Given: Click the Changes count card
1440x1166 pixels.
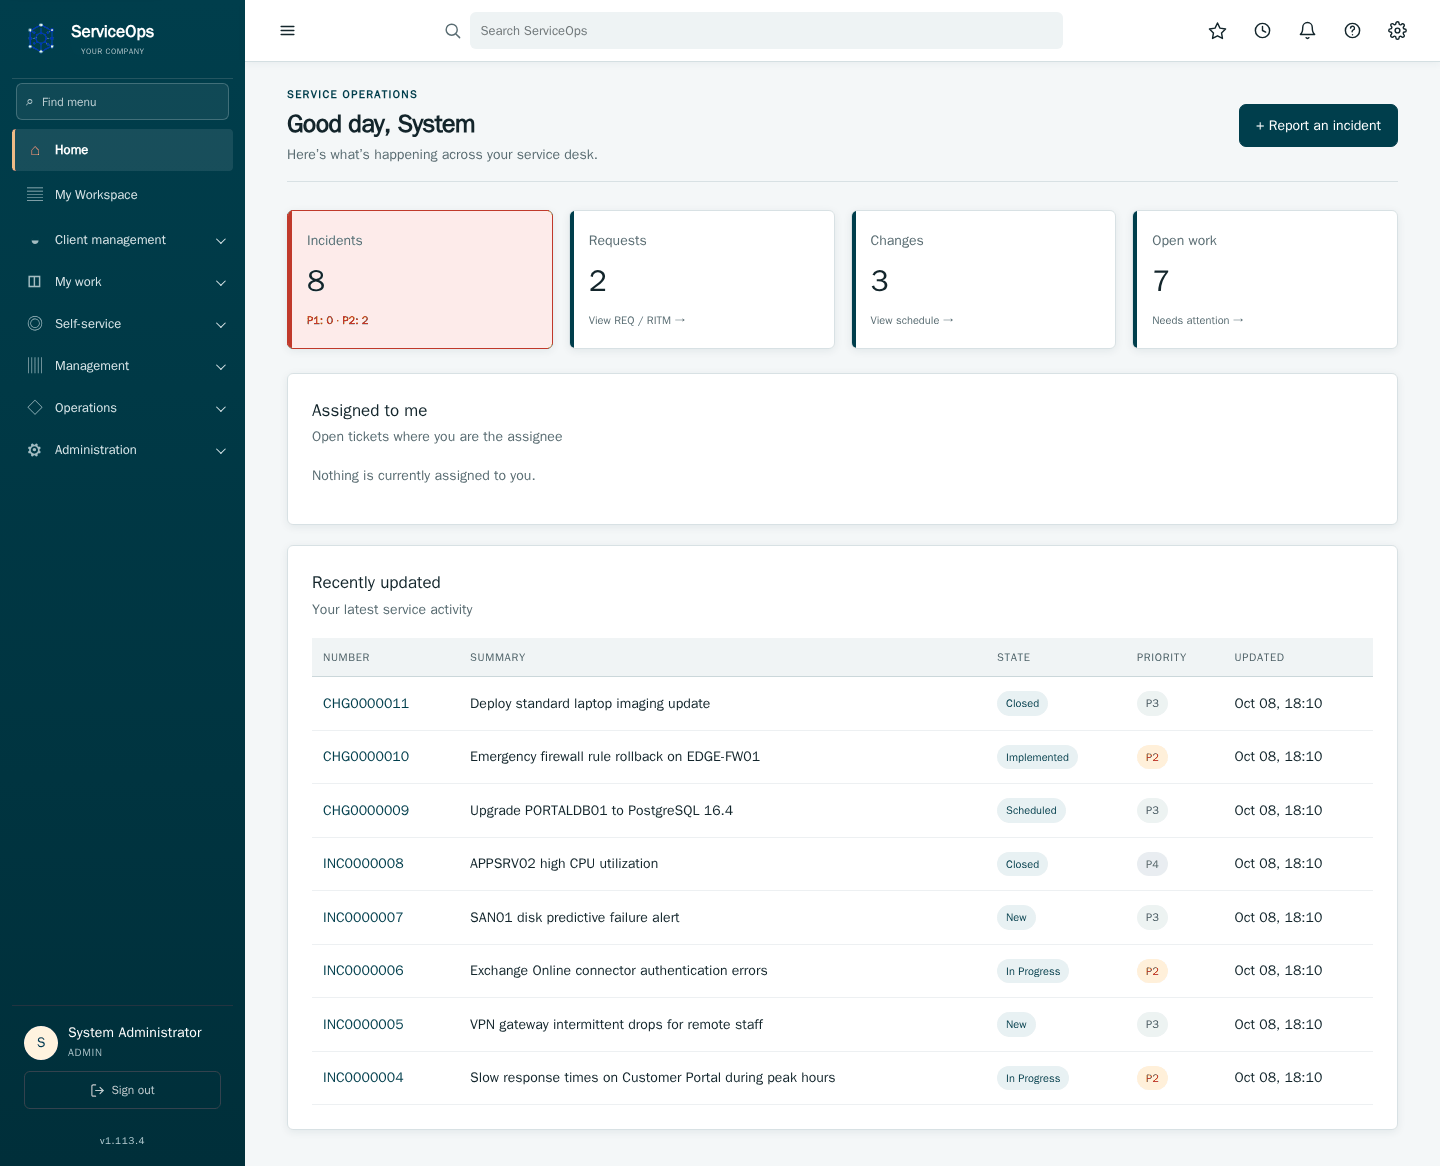Looking at the screenshot, I should coord(983,279).
